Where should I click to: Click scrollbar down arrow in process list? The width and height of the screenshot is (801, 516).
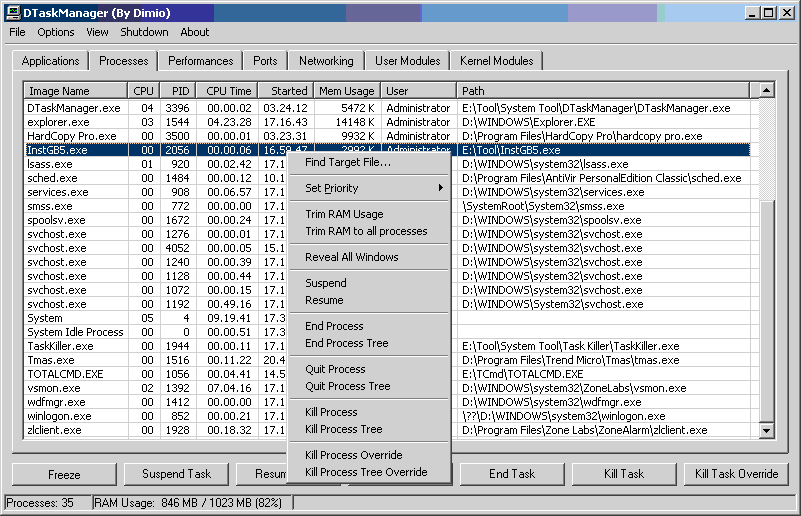coord(767,431)
